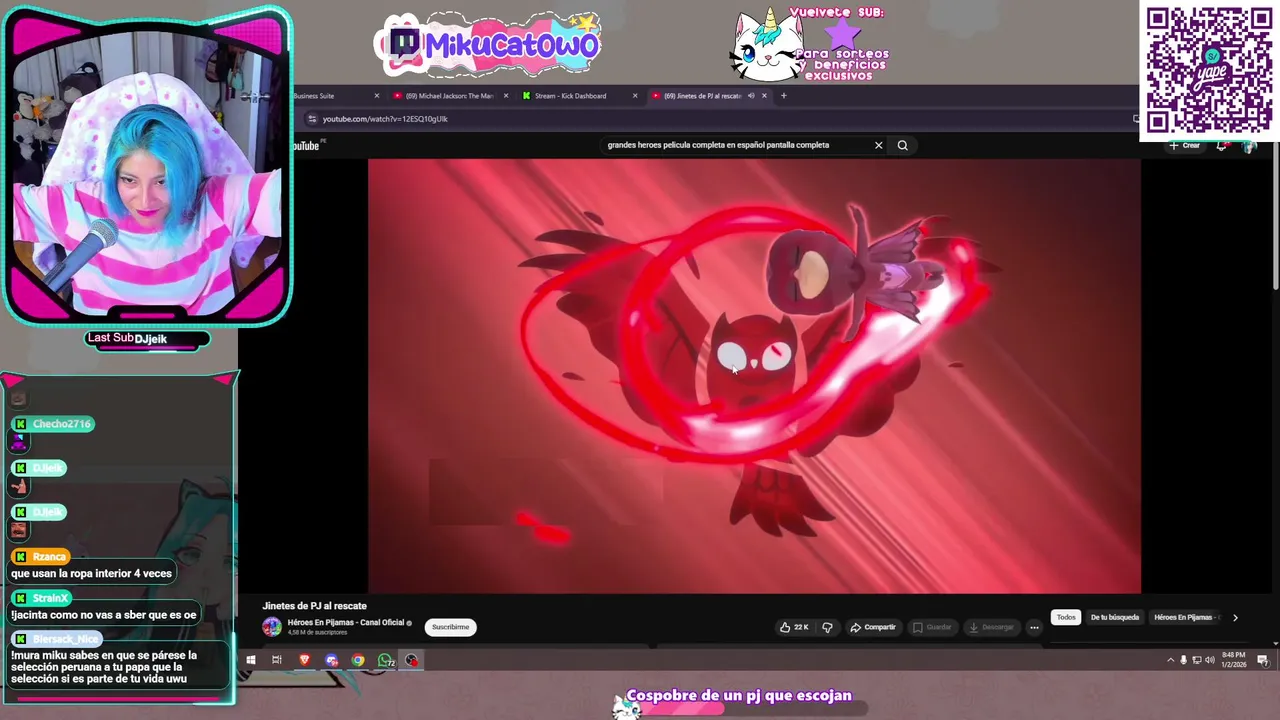Like the video showing 22 K
Image resolution: width=1280 pixels, height=720 pixels.
point(794,627)
